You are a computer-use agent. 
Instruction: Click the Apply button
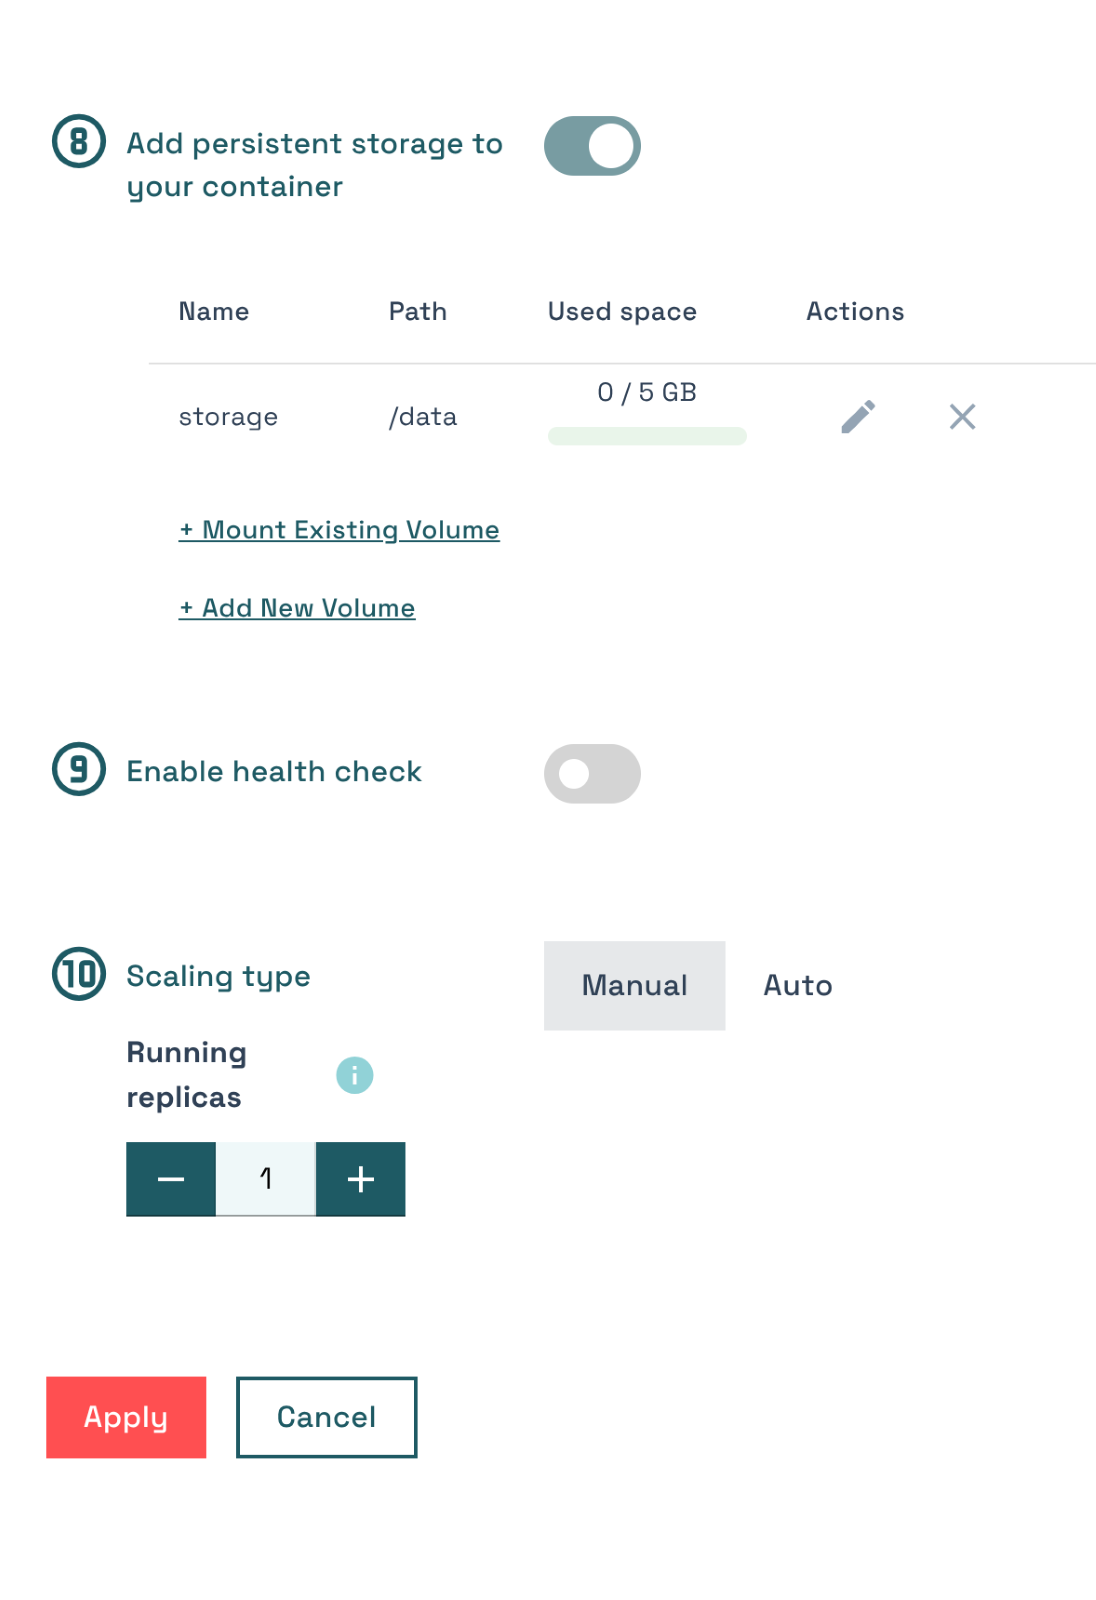(x=126, y=1417)
